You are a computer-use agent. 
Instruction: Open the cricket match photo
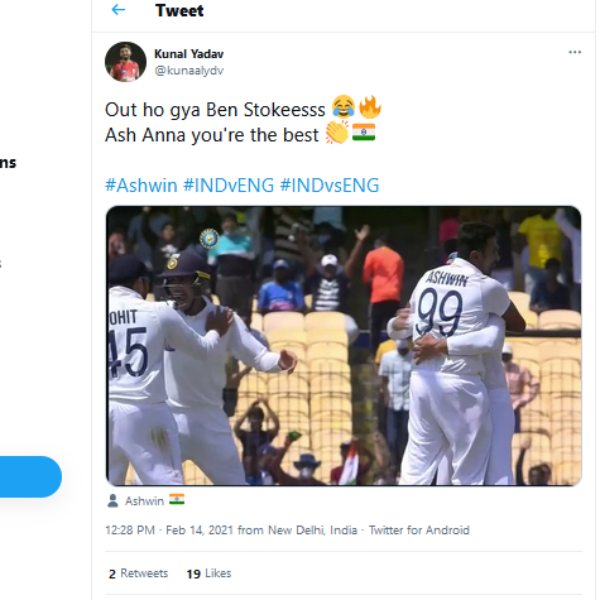[343, 345]
